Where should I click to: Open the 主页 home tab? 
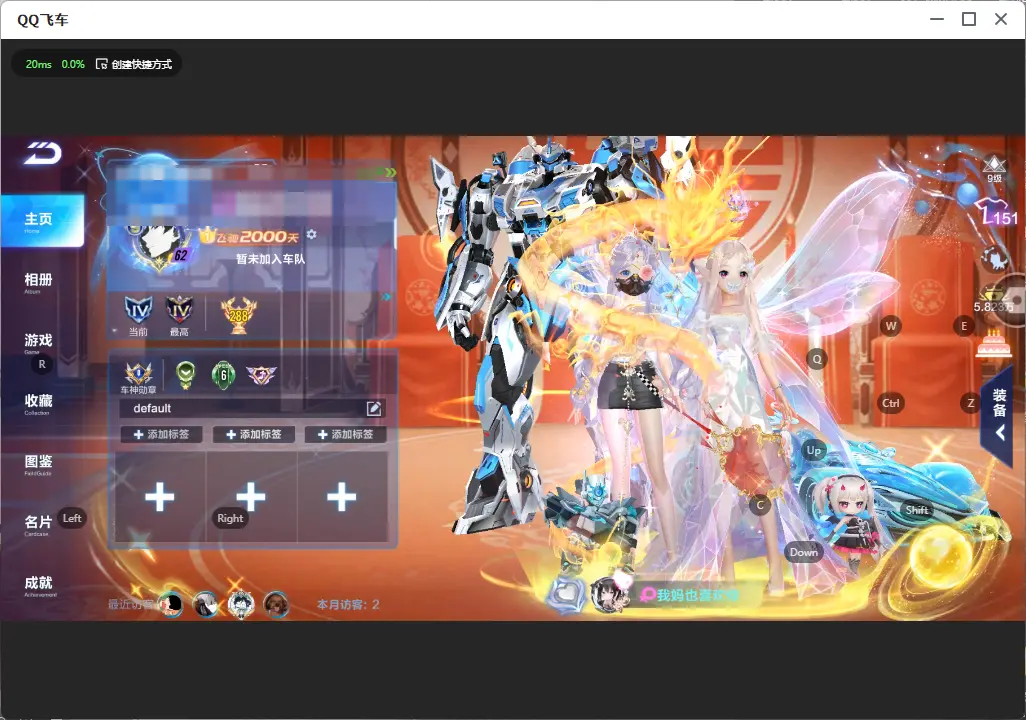42,221
